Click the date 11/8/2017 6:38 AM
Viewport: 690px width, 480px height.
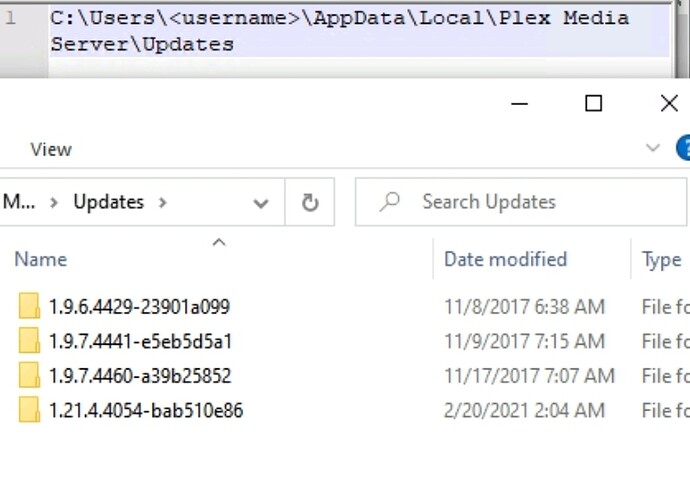(x=524, y=307)
